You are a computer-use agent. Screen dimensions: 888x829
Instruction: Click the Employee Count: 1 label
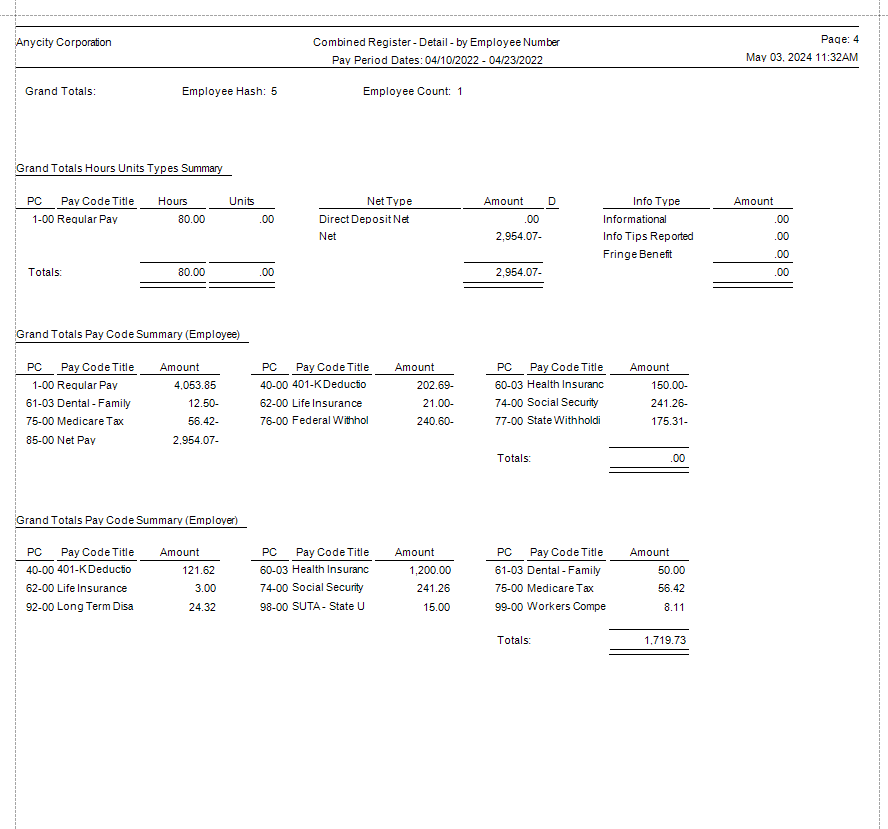[412, 92]
